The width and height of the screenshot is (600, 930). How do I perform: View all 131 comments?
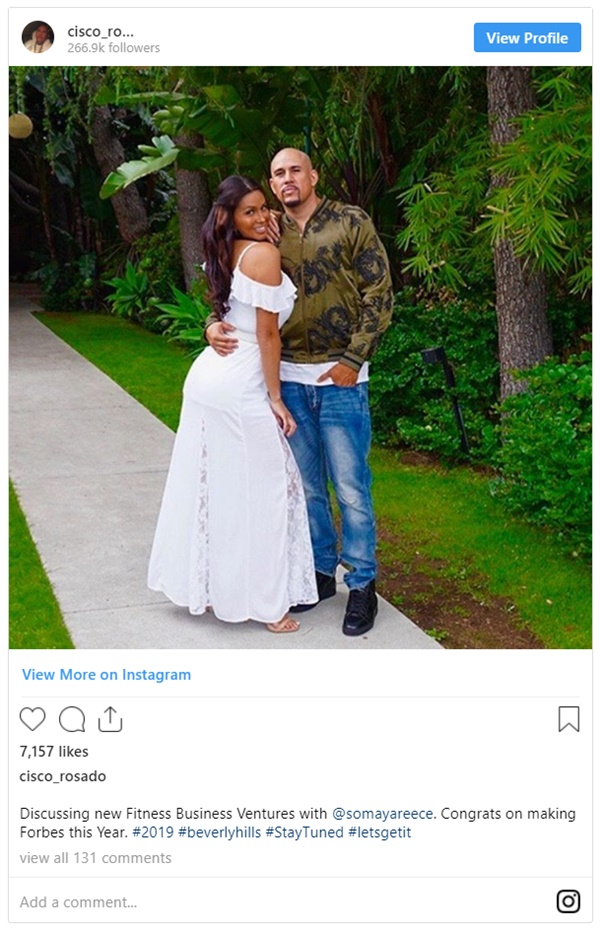pos(95,858)
